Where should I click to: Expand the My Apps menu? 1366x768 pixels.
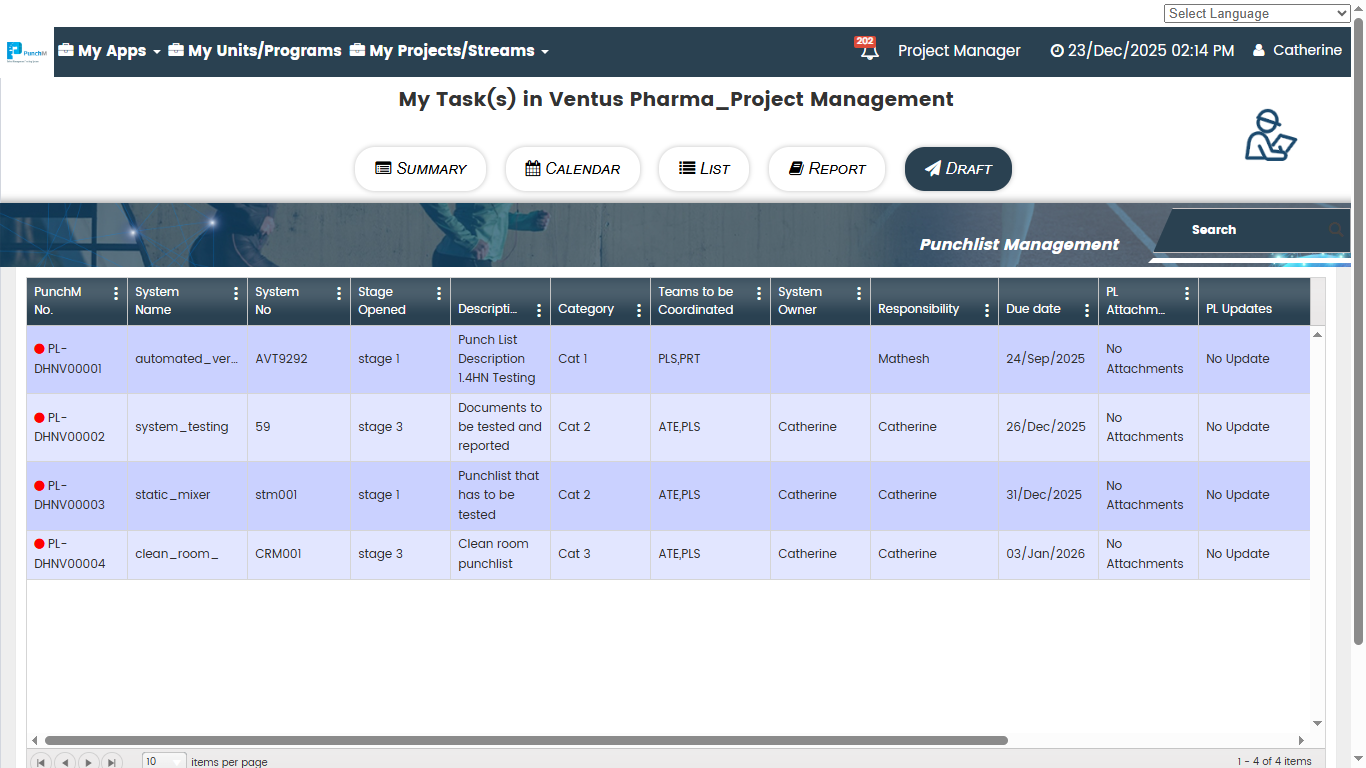(x=110, y=51)
